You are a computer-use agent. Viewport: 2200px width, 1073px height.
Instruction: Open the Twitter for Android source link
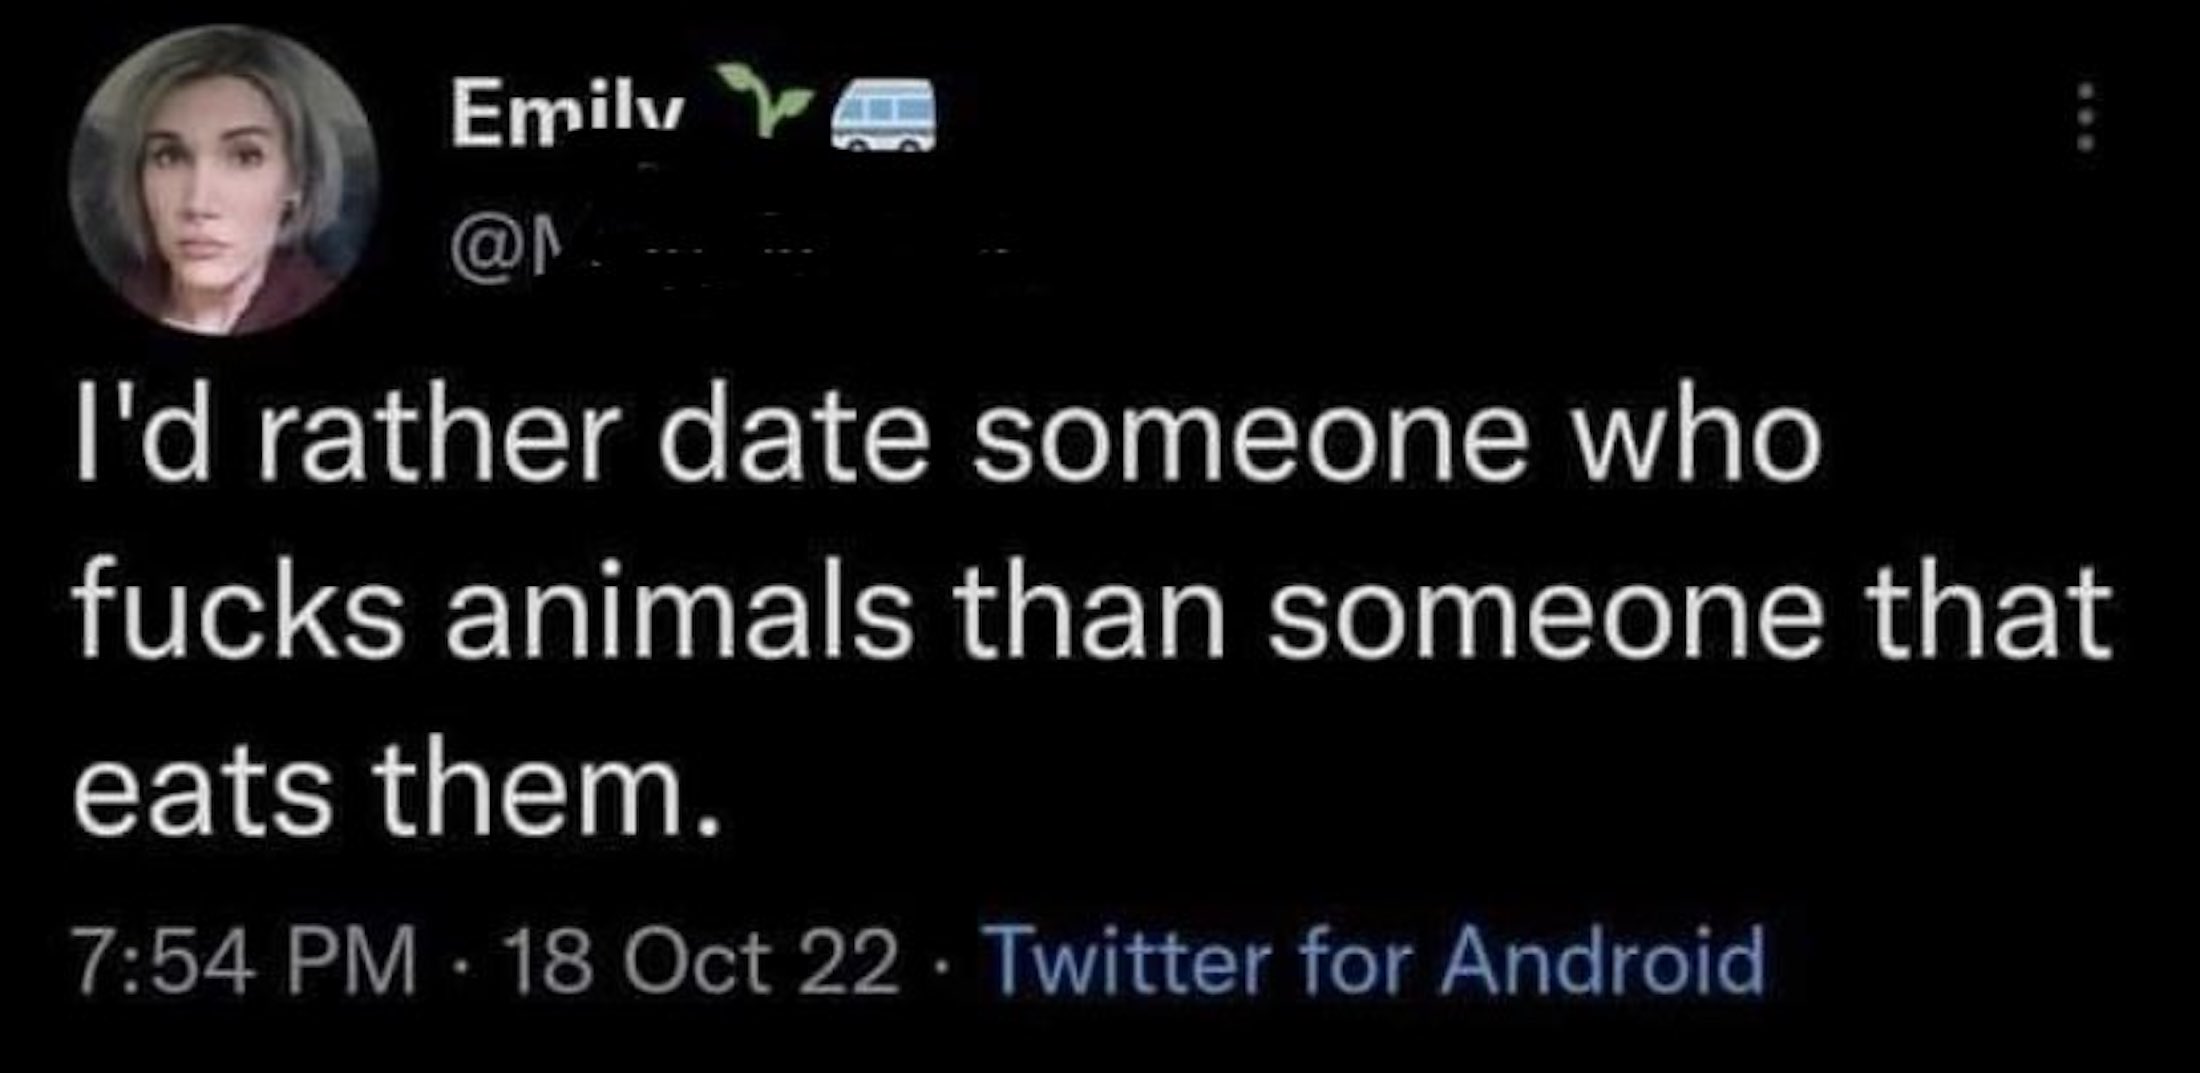pos(1375,964)
